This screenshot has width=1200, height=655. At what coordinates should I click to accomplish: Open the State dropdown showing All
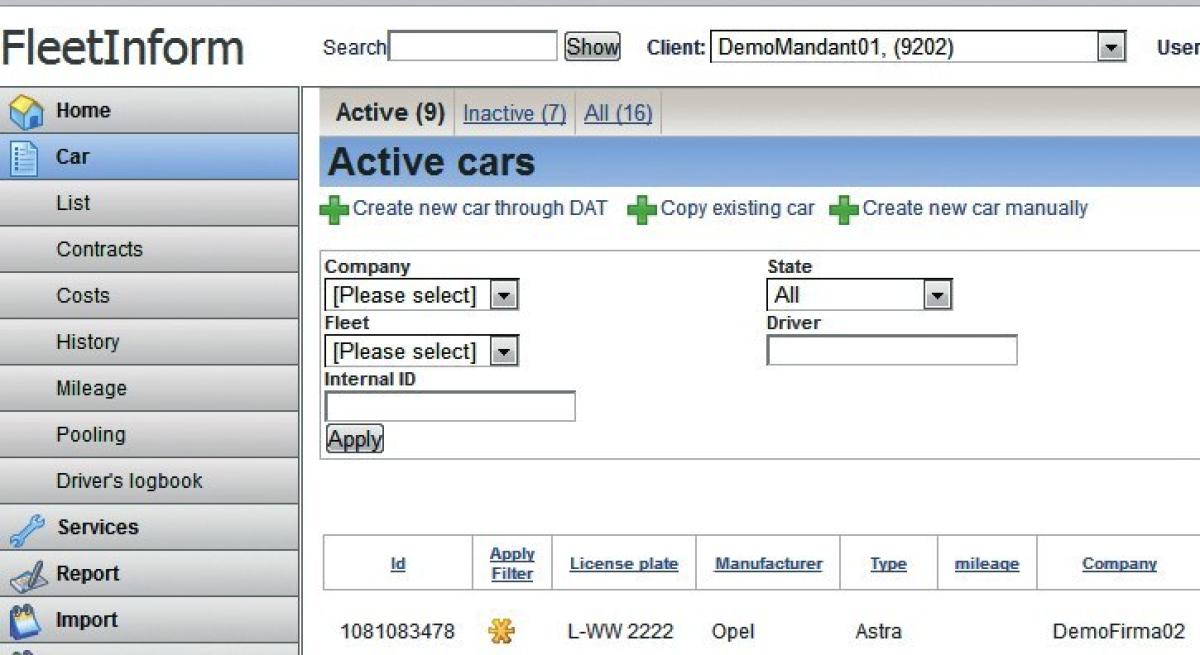tap(859, 295)
